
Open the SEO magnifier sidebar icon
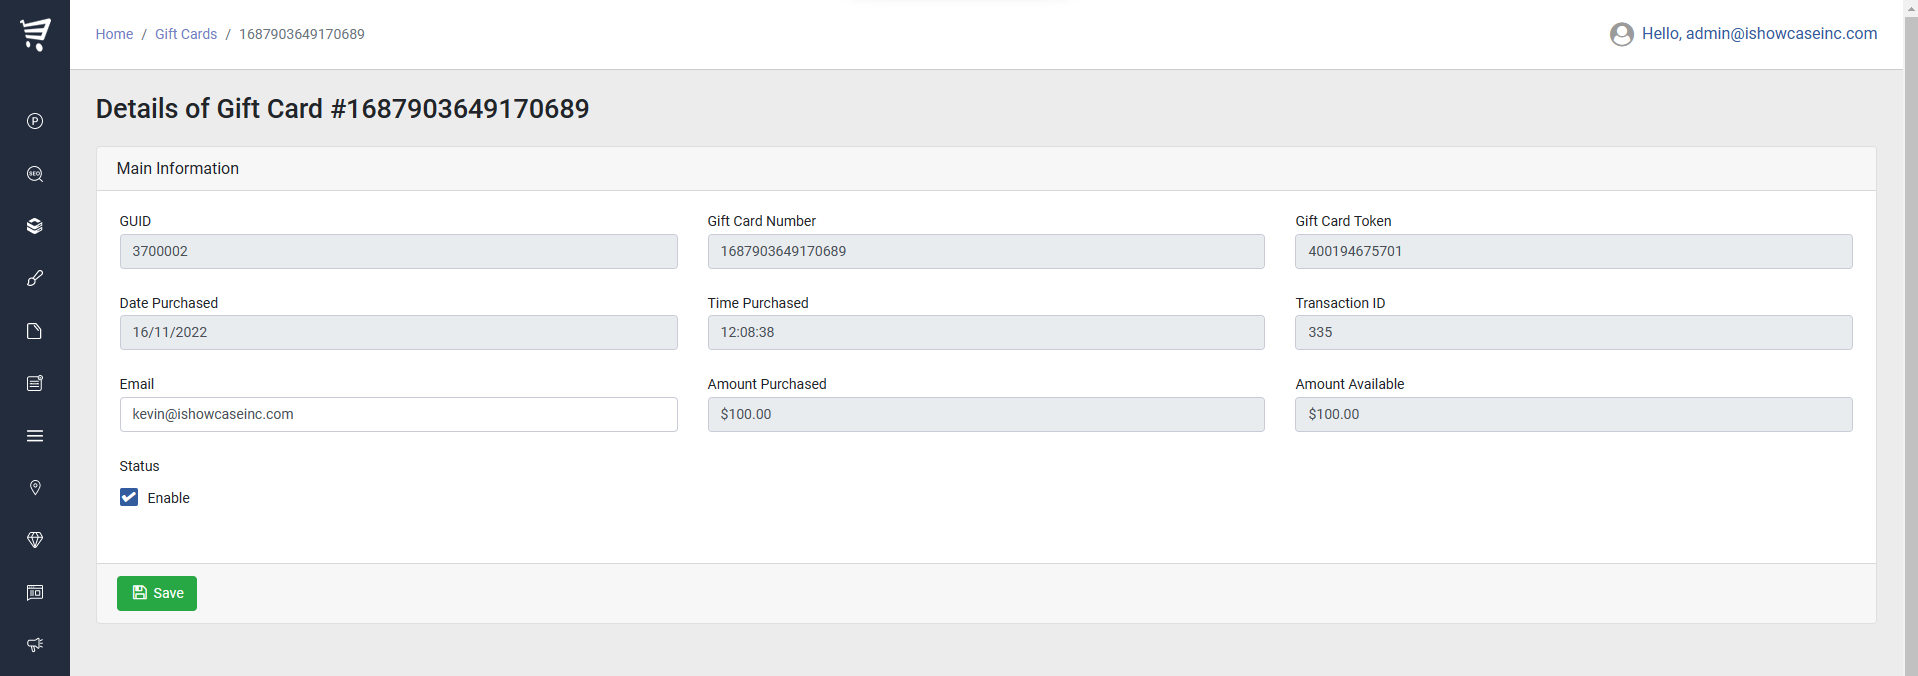pos(35,174)
